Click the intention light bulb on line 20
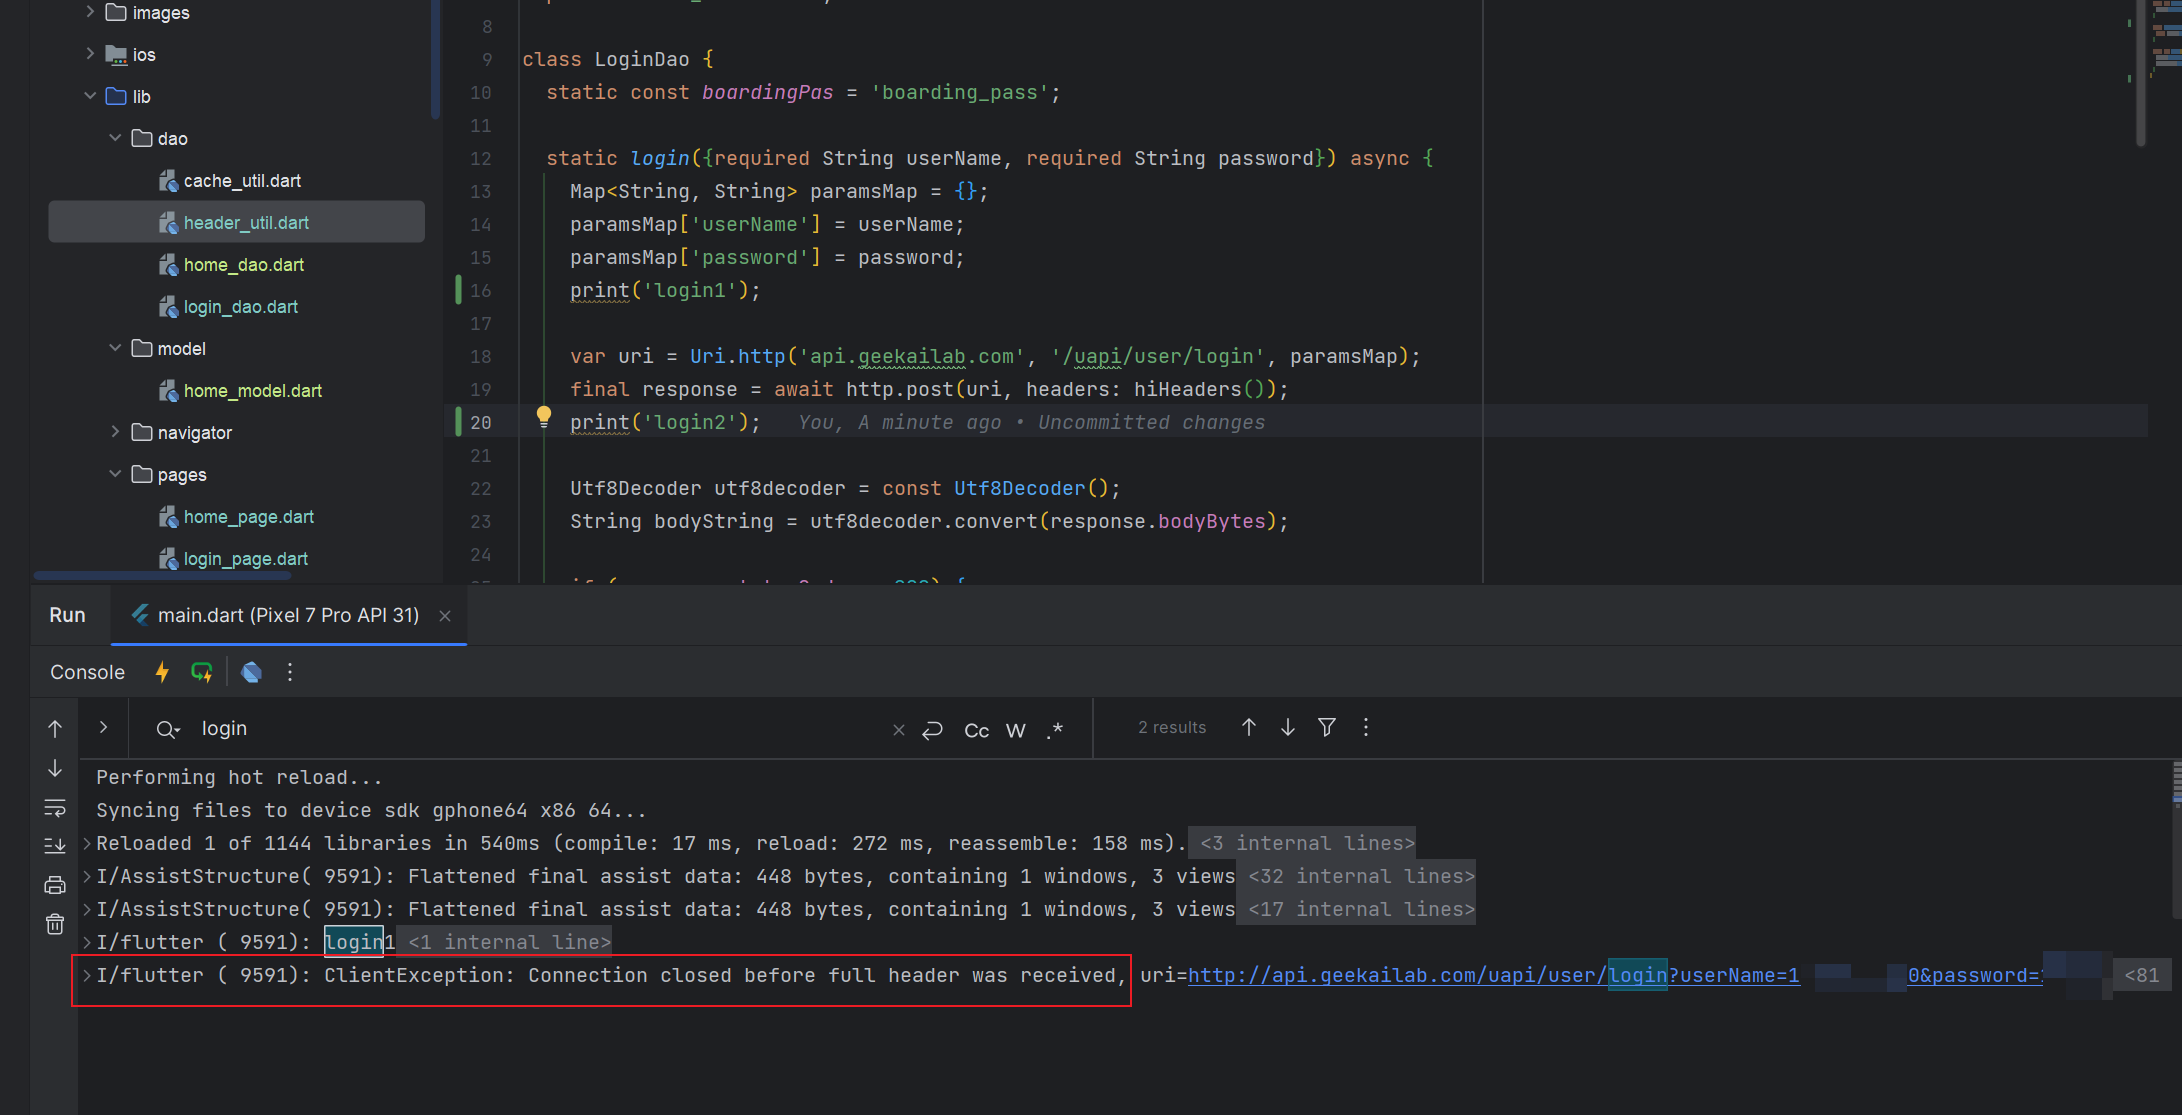 click(x=543, y=416)
